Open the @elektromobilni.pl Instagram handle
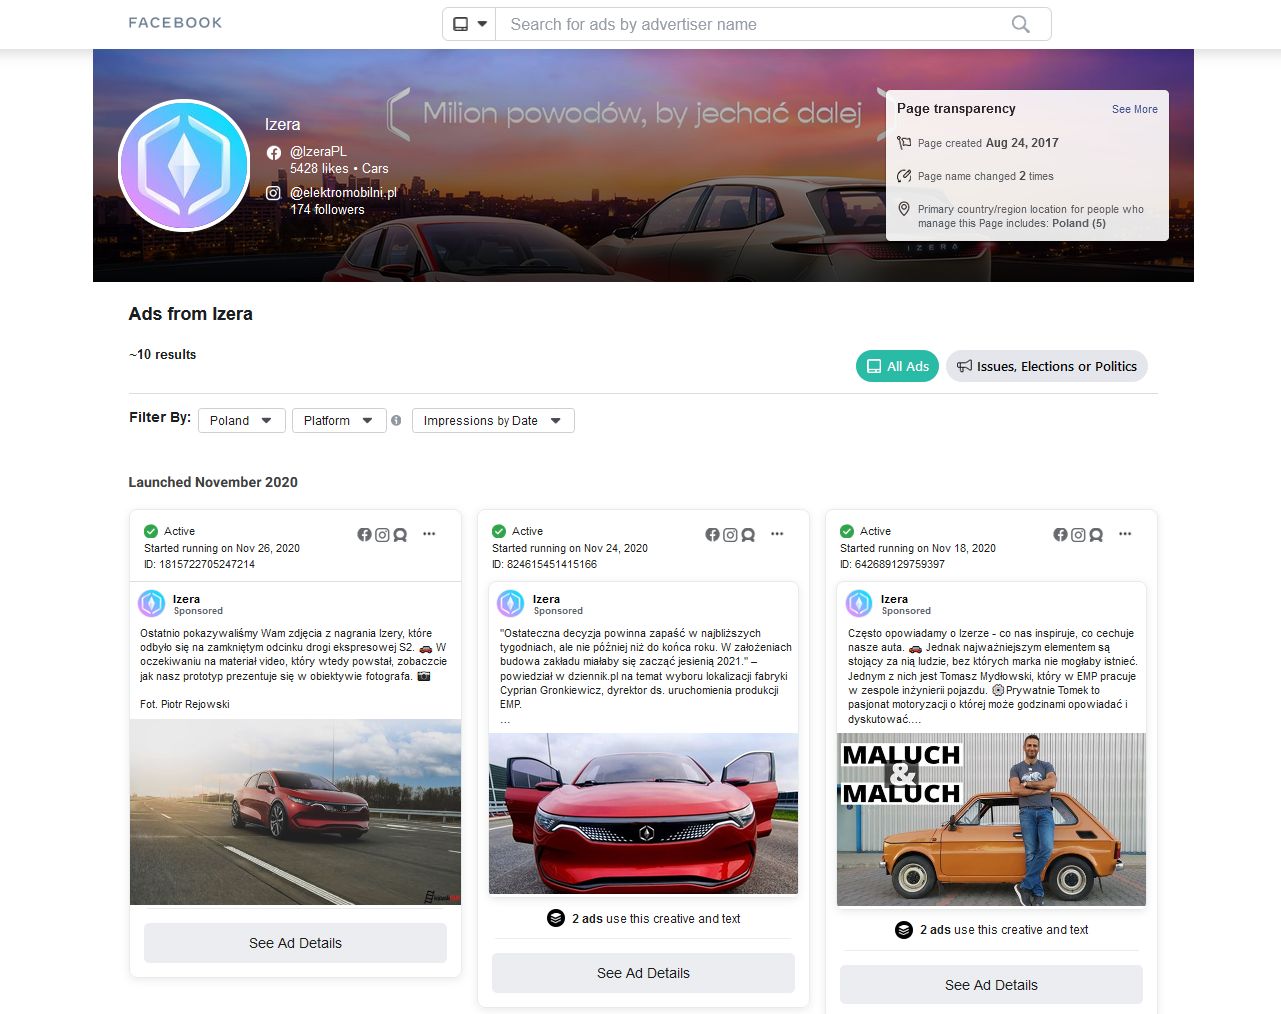Image resolution: width=1281 pixels, height=1014 pixels. [x=343, y=192]
